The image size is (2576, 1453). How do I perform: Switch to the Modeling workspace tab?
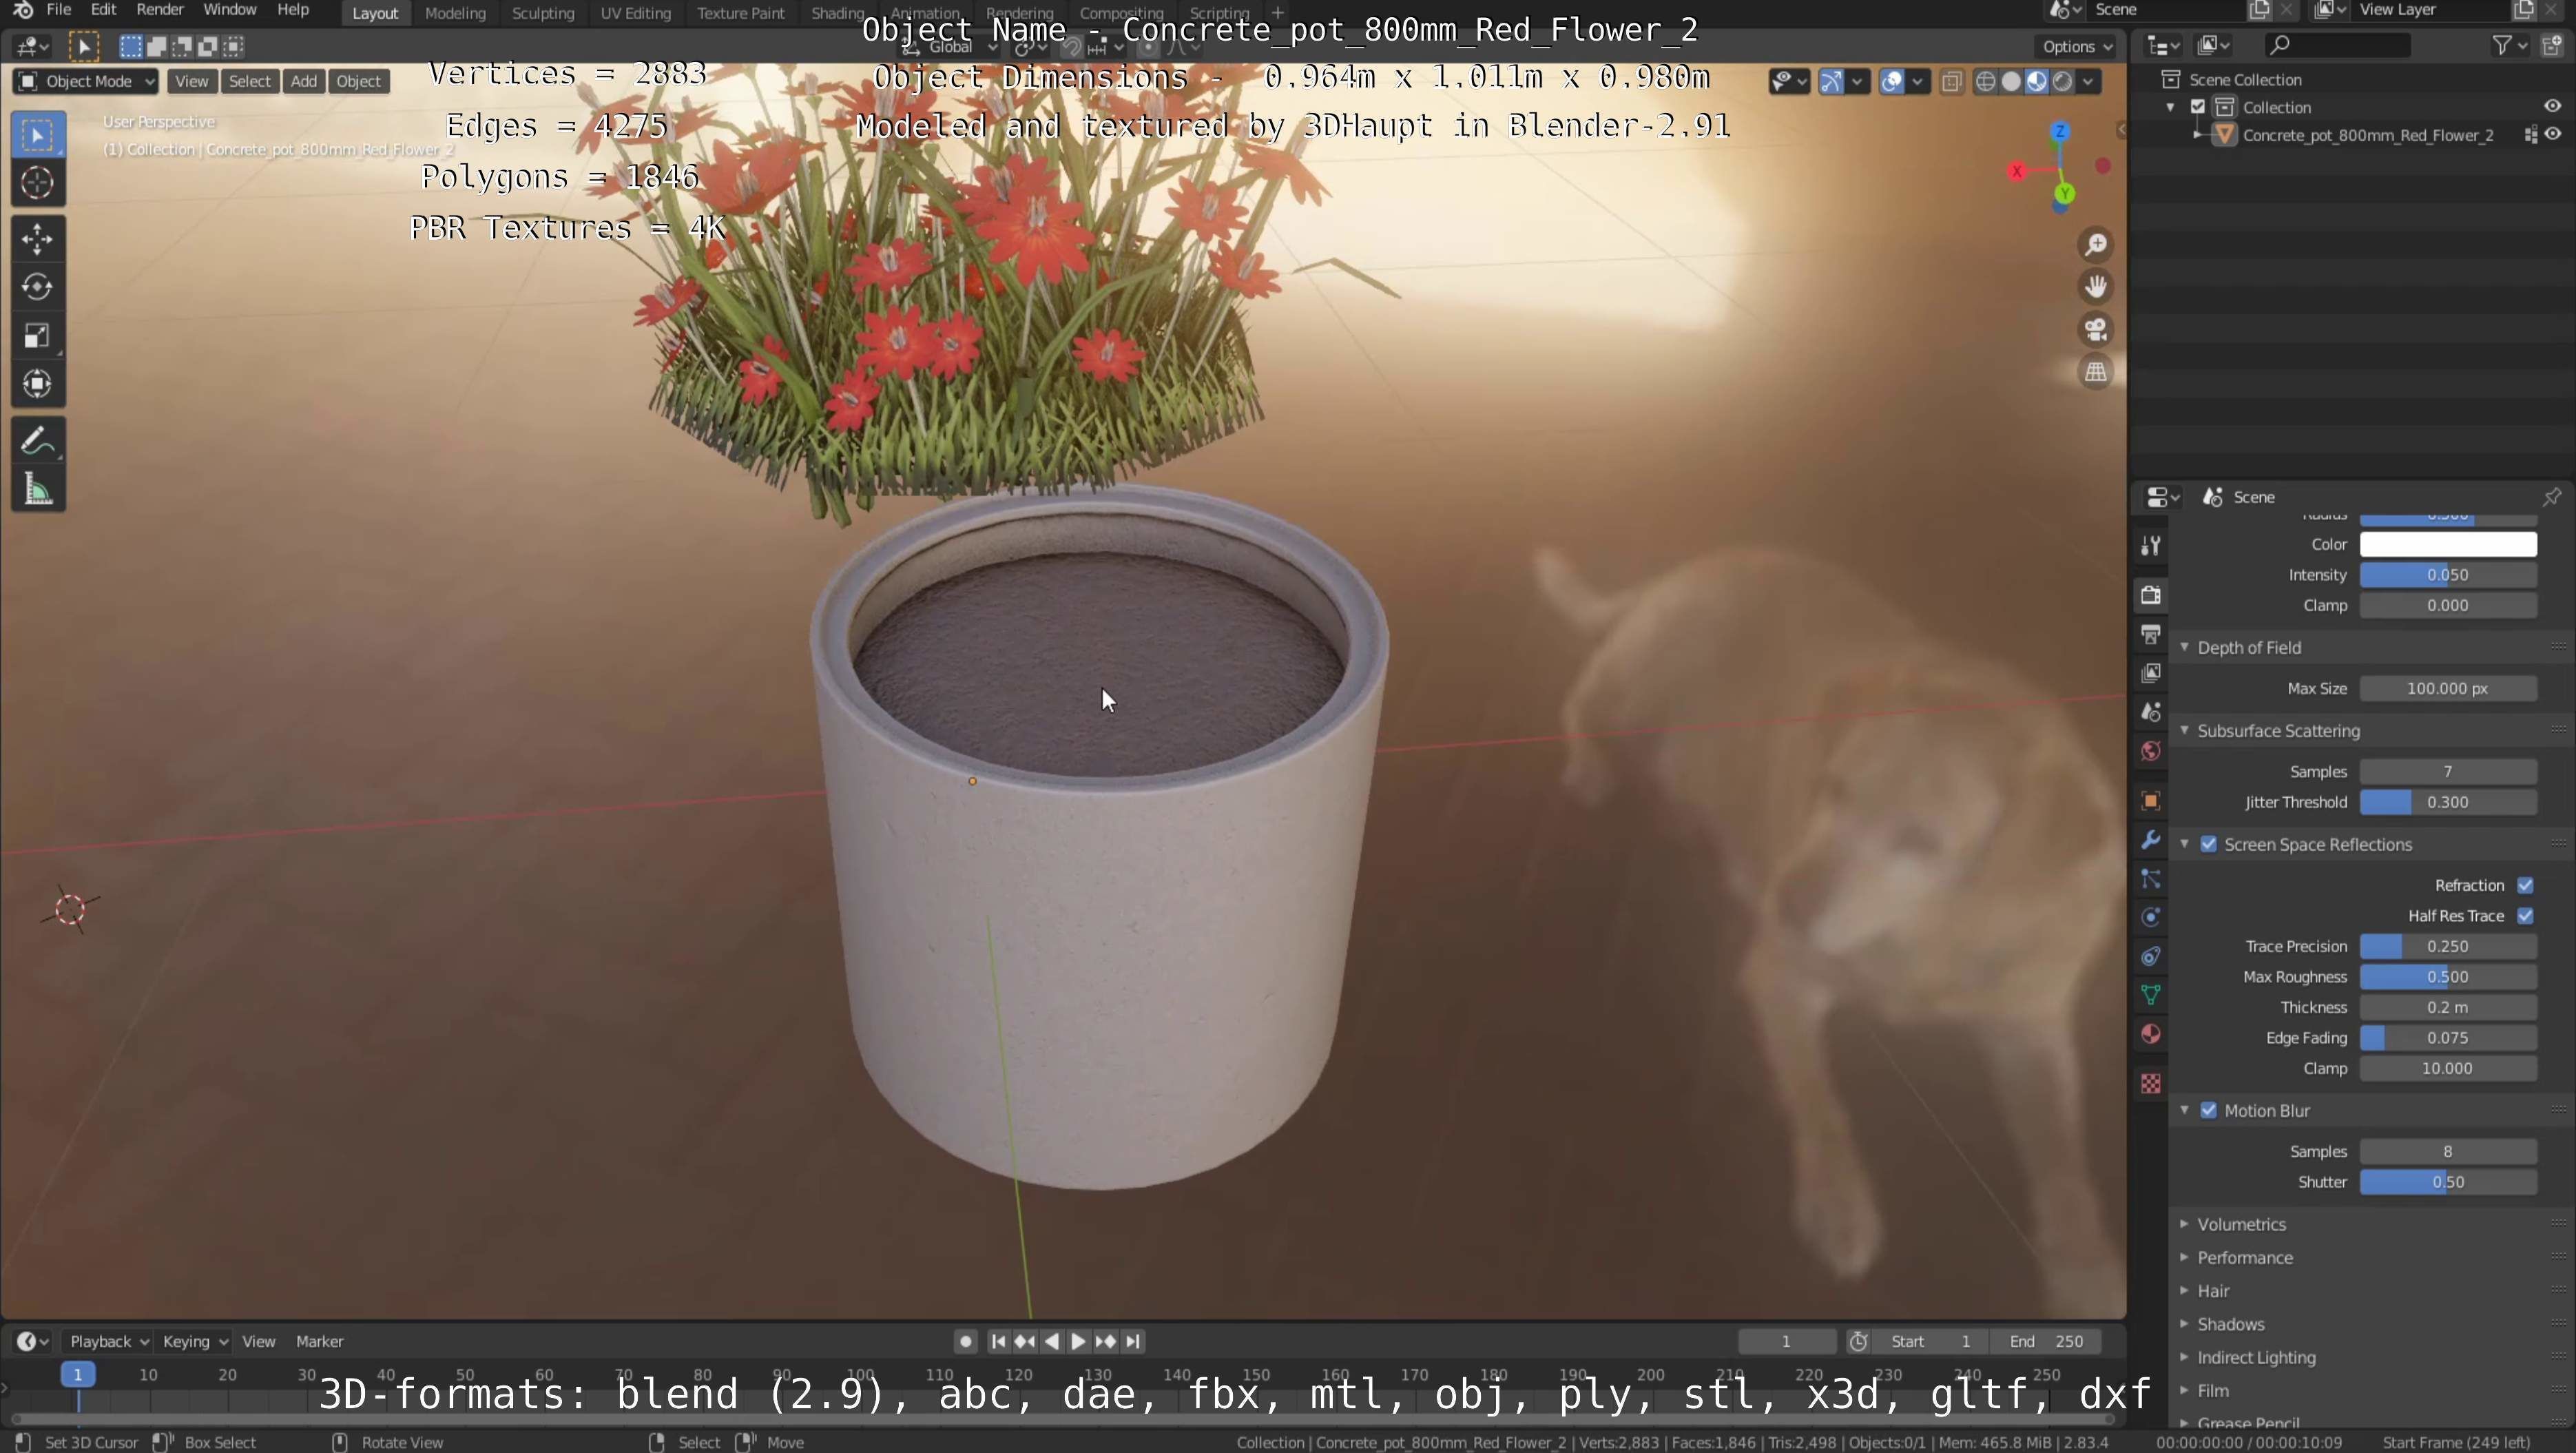455,13
